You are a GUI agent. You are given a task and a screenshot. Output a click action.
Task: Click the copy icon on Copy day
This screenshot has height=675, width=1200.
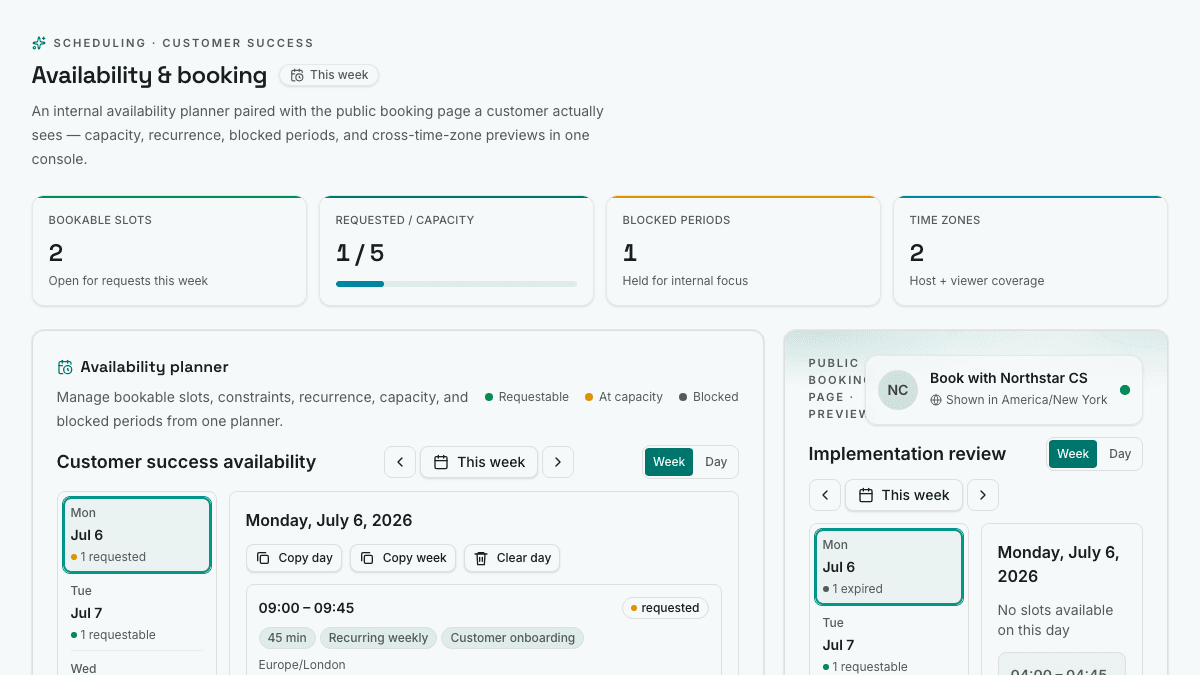pos(263,558)
